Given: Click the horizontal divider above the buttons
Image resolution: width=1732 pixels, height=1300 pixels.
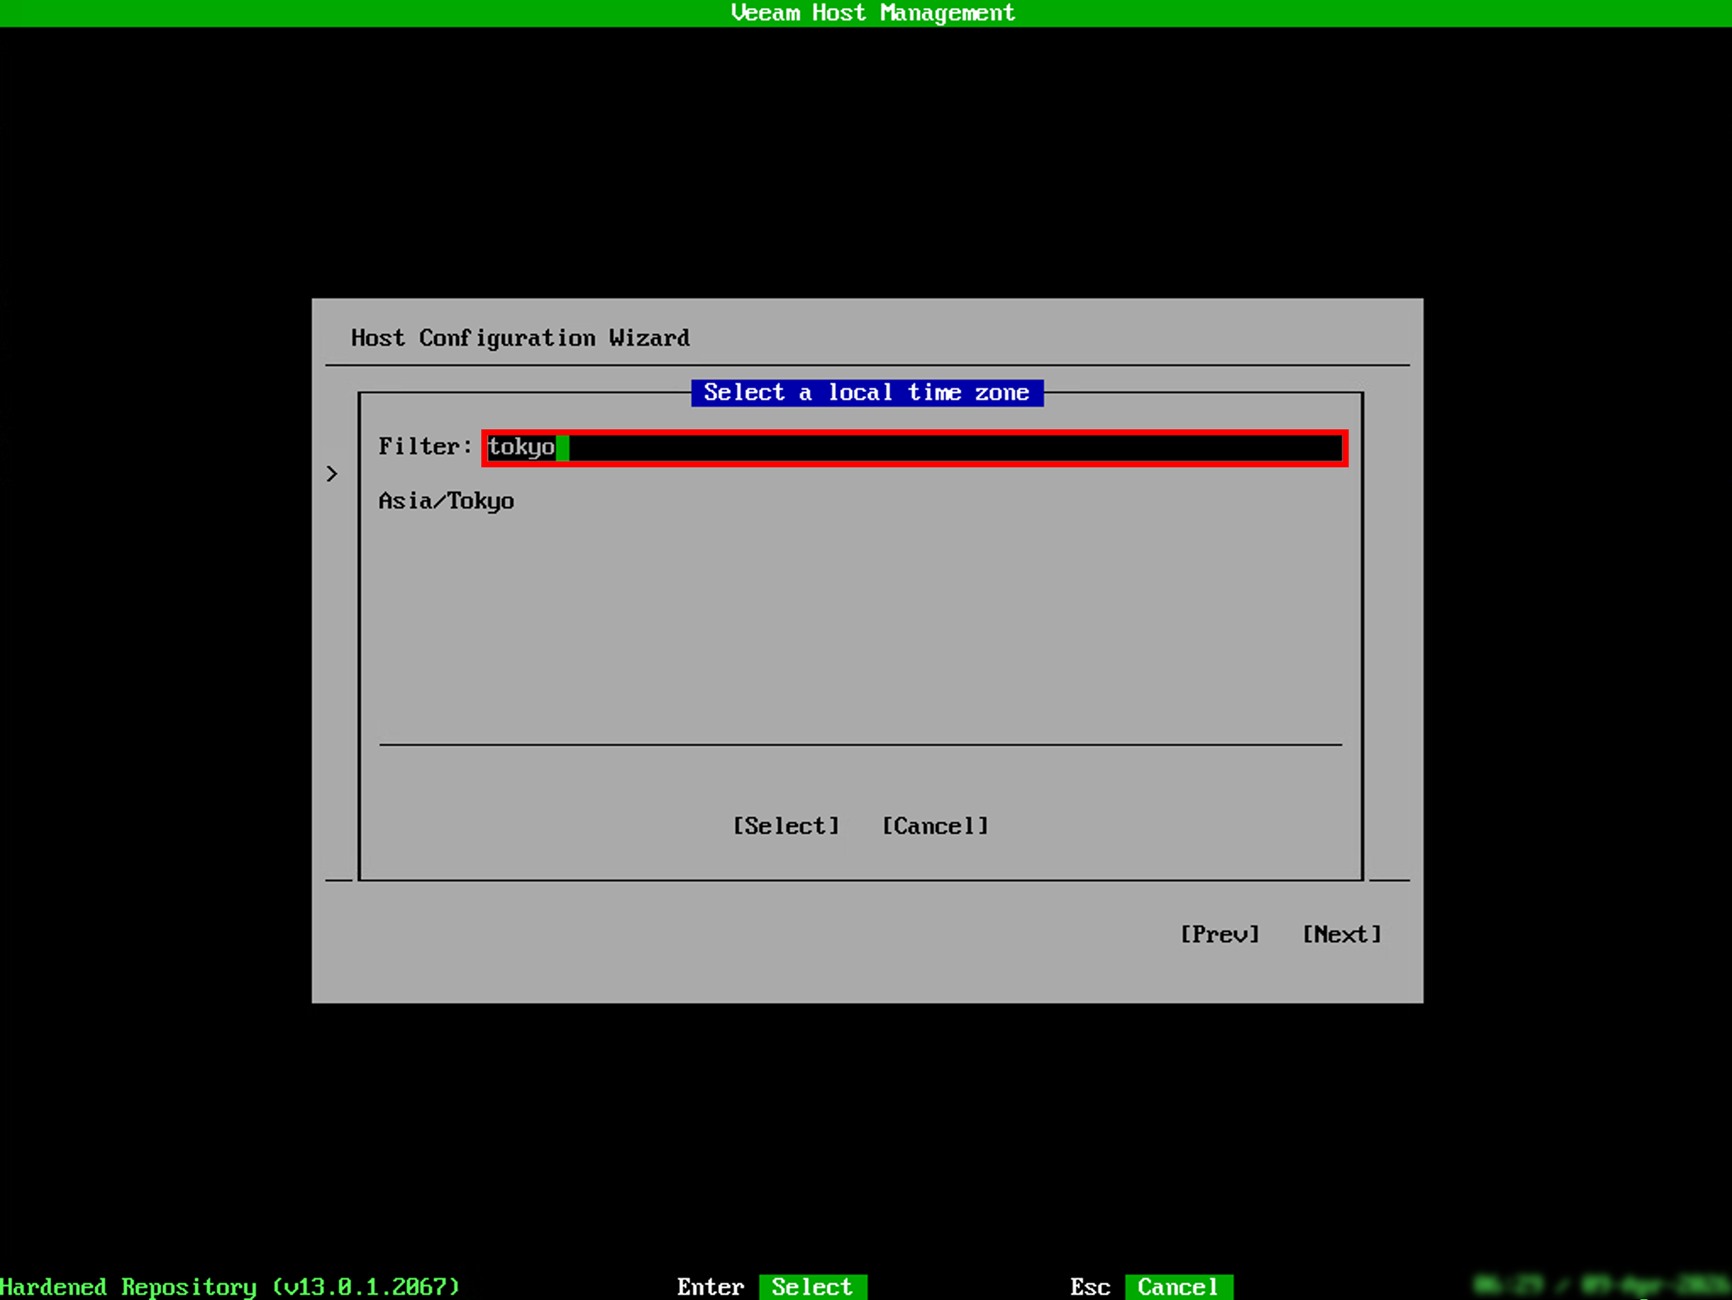Looking at the screenshot, I should point(860,744).
